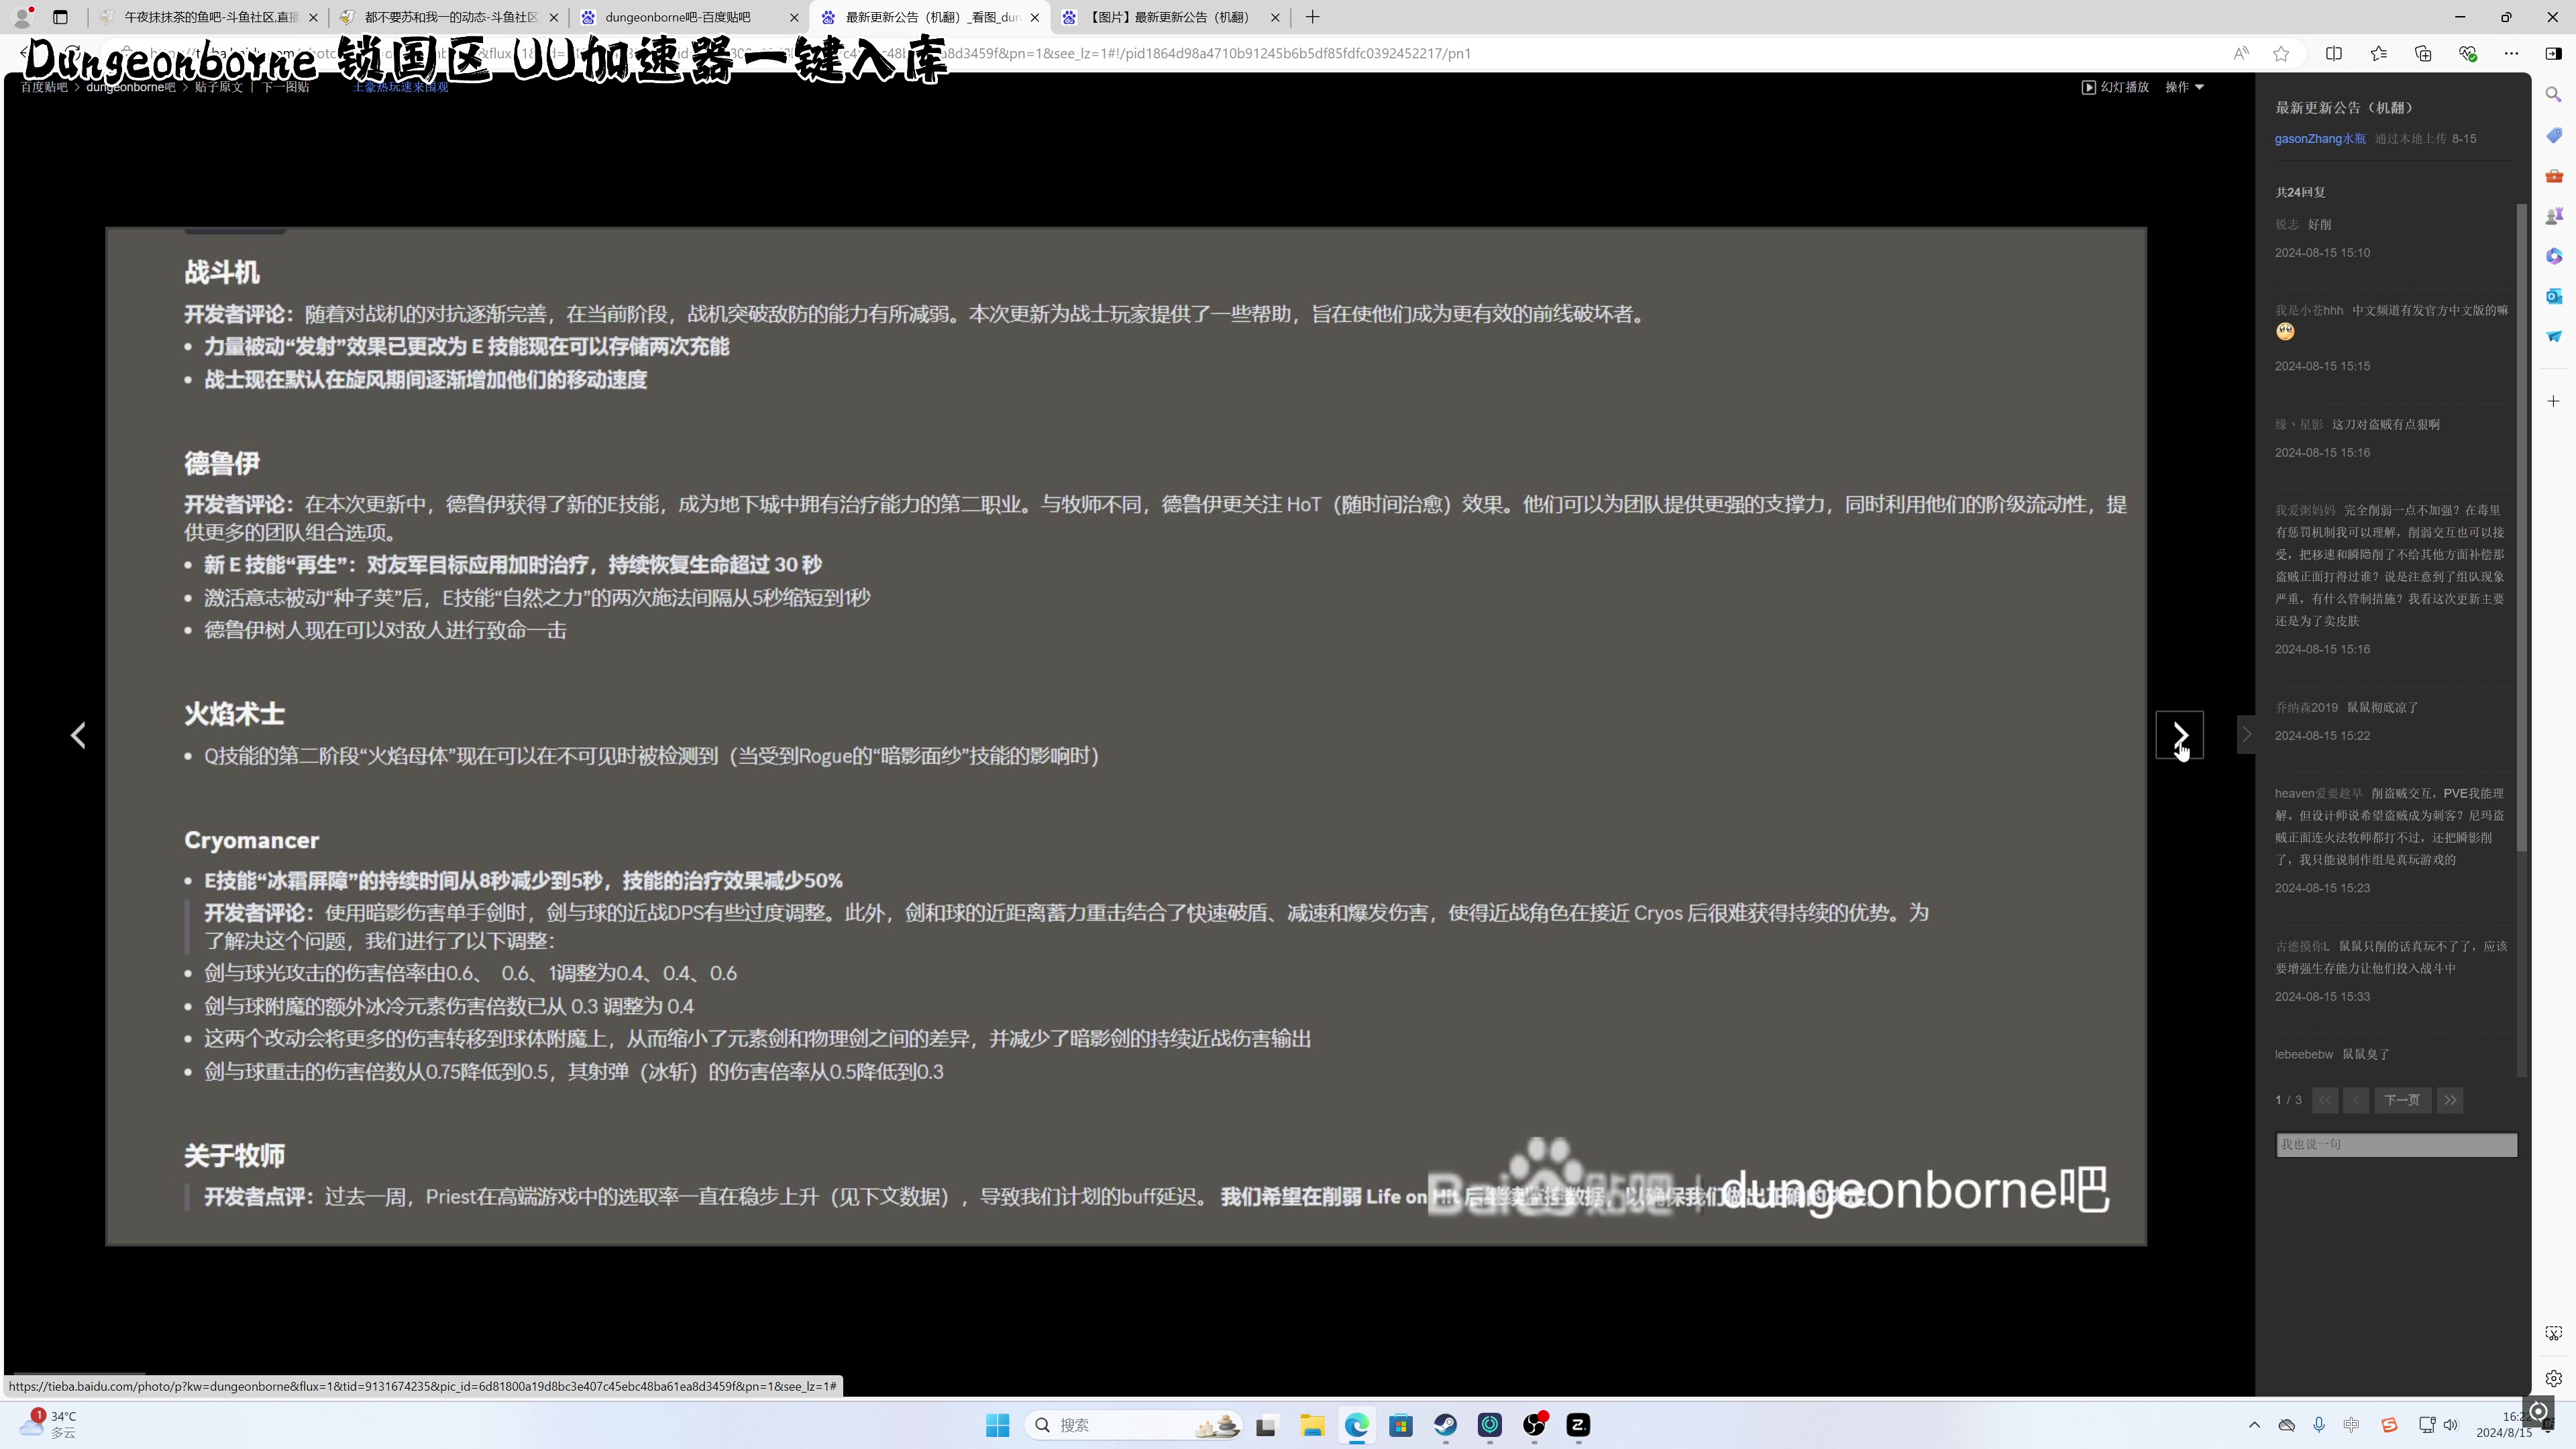The width and height of the screenshot is (2576, 1449).
Task: Open sidebar Search icon
Action: tap(2553, 94)
